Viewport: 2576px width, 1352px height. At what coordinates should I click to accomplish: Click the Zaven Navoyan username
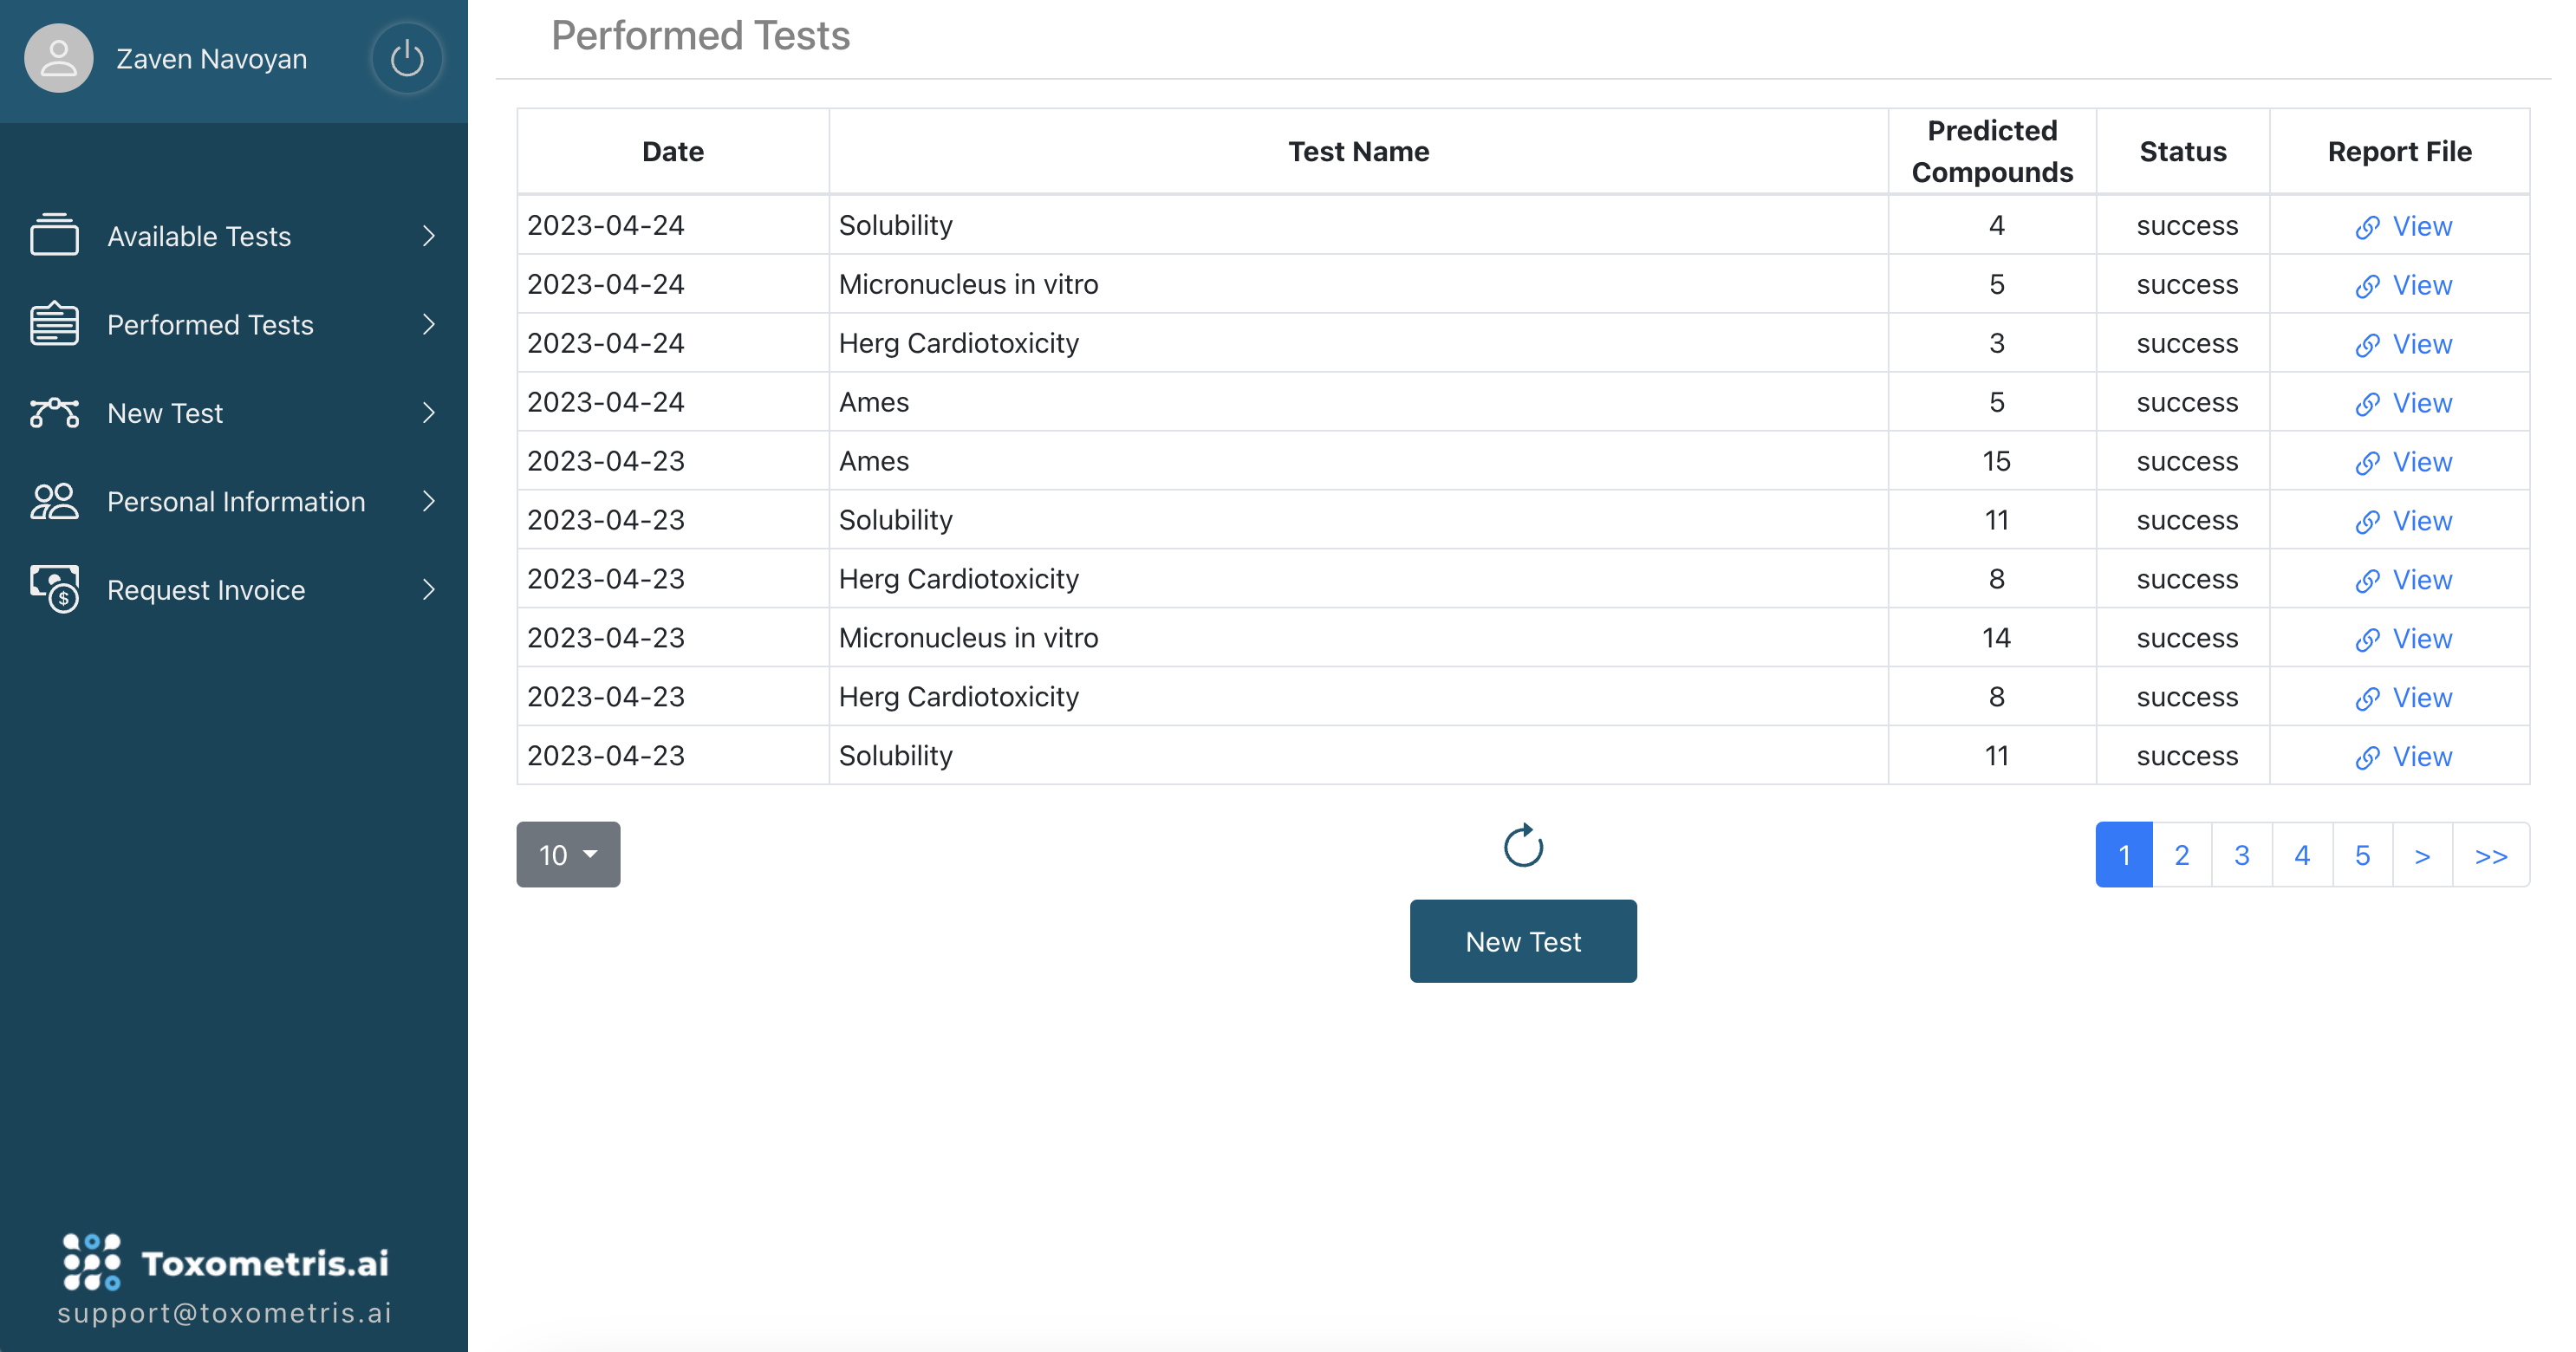(211, 59)
